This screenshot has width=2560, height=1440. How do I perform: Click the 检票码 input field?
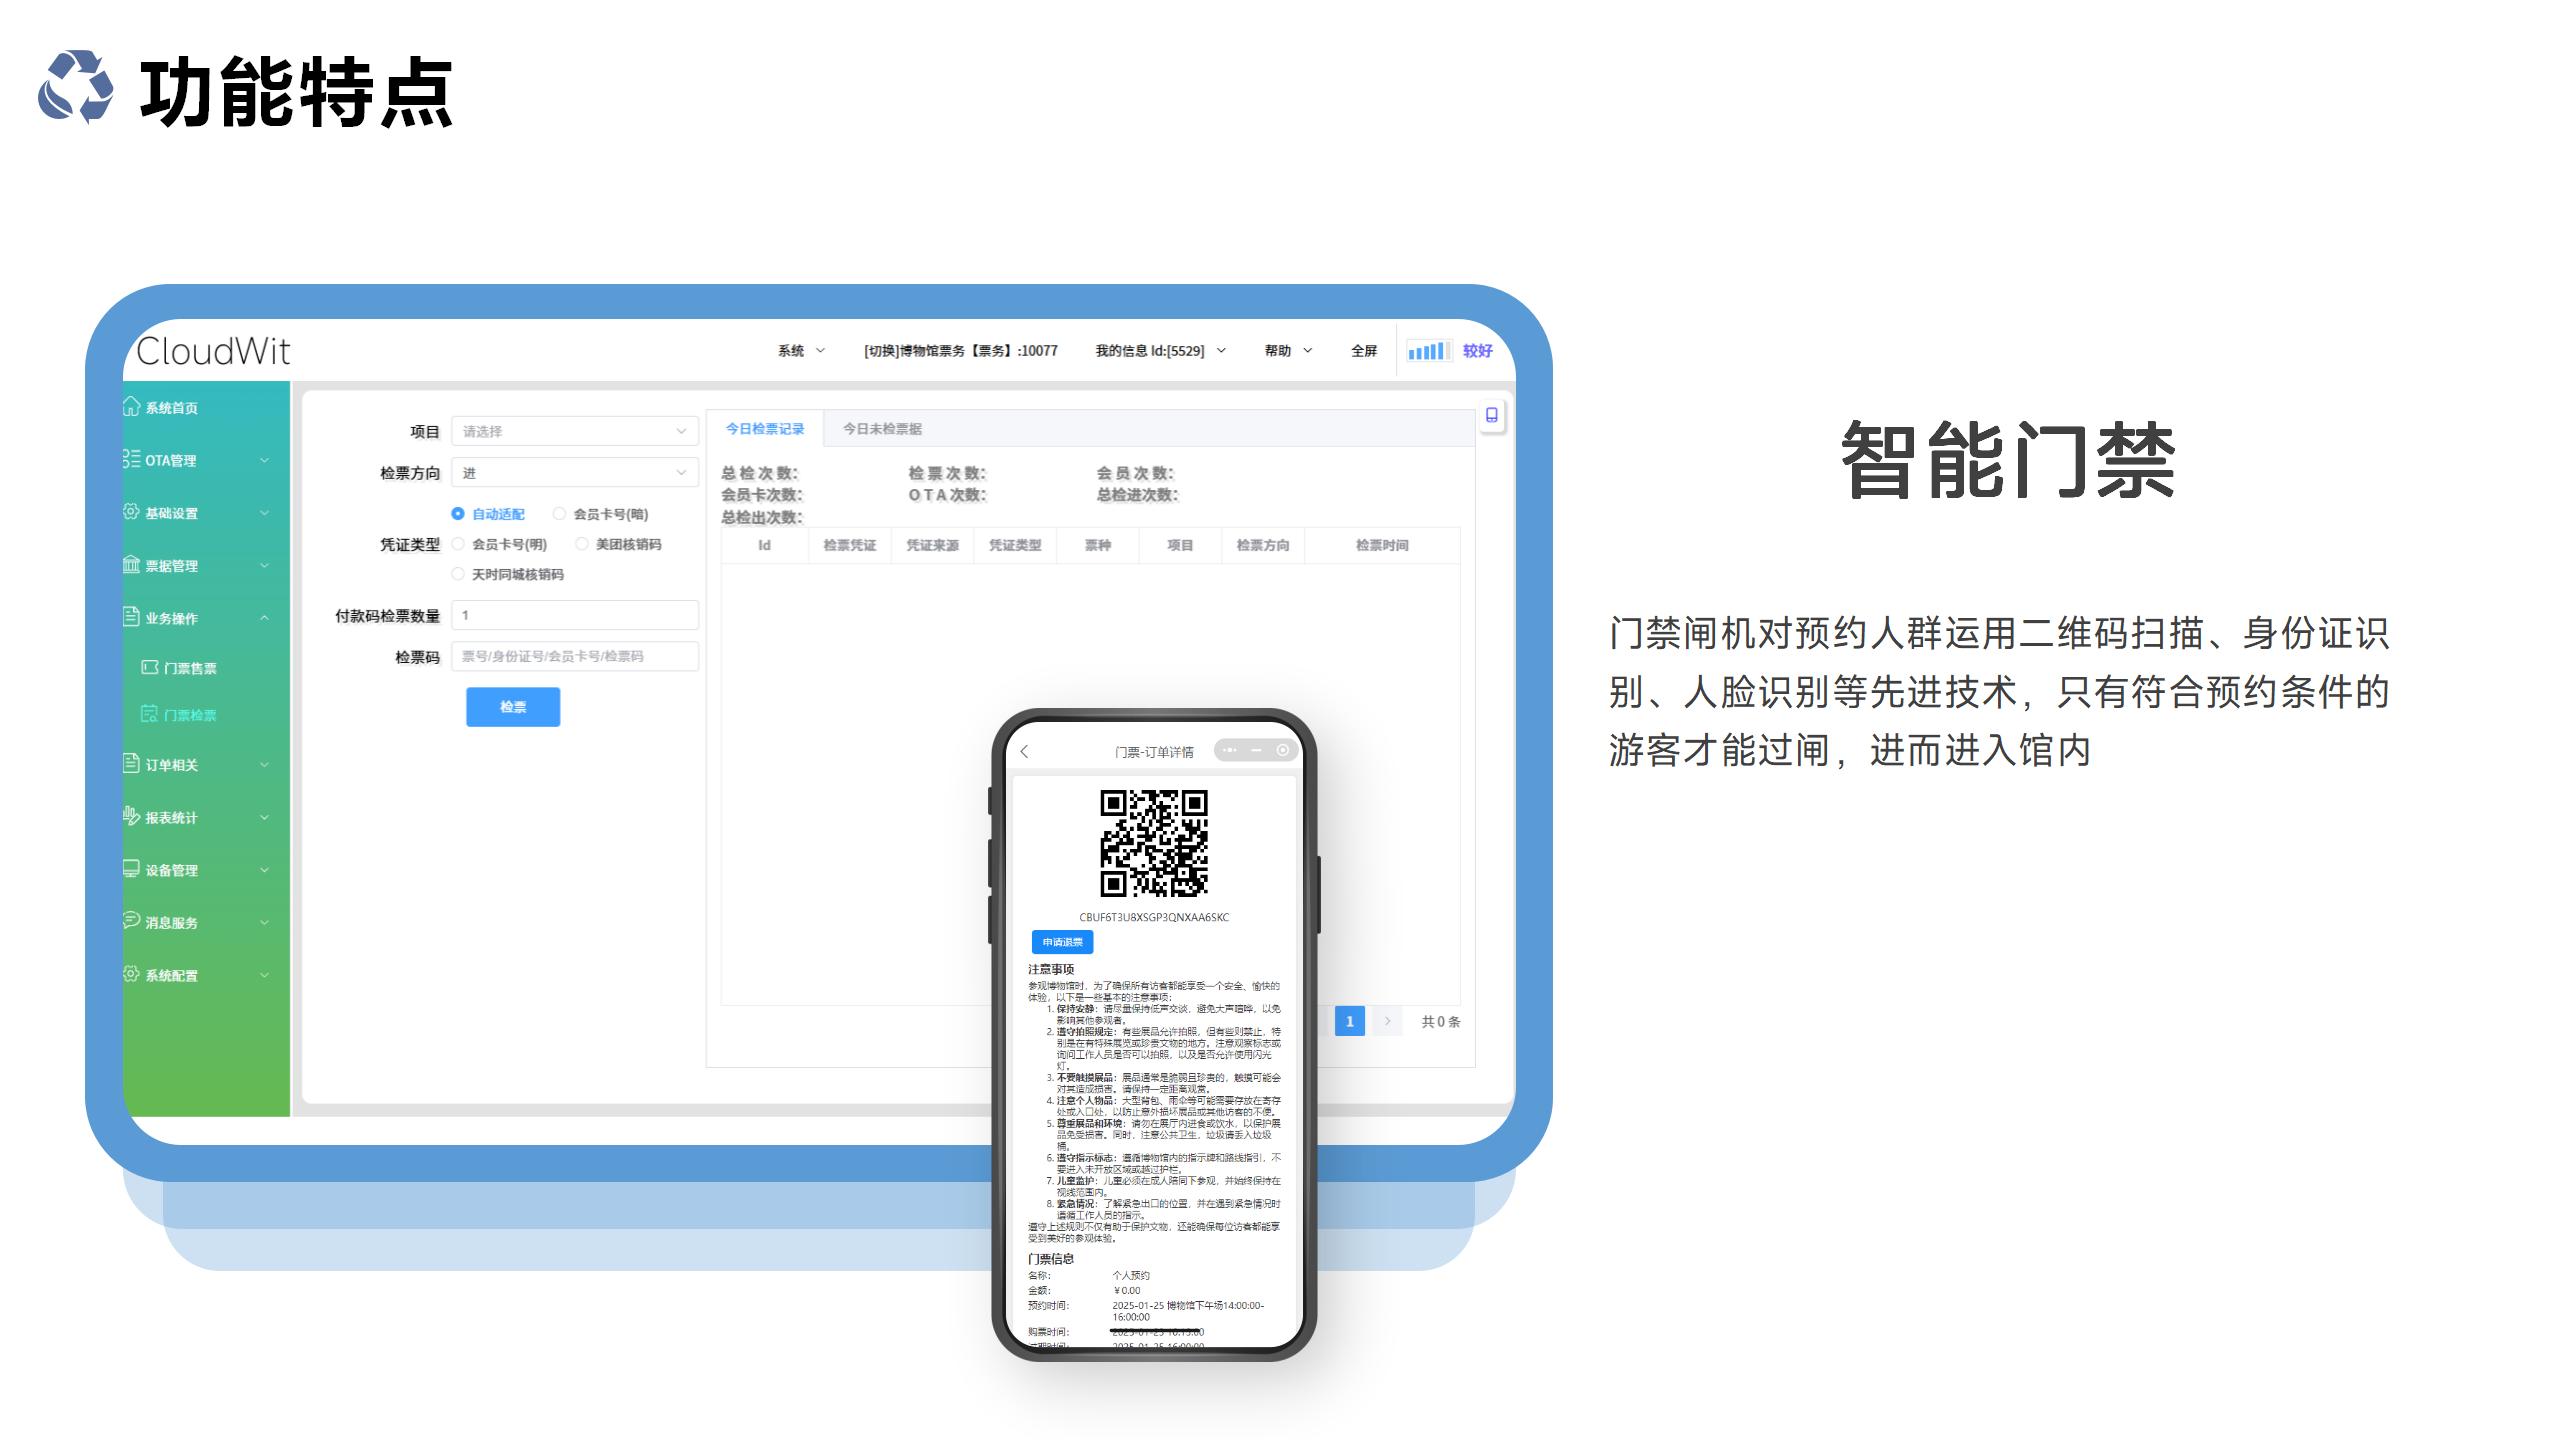pyautogui.click(x=575, y=656)
